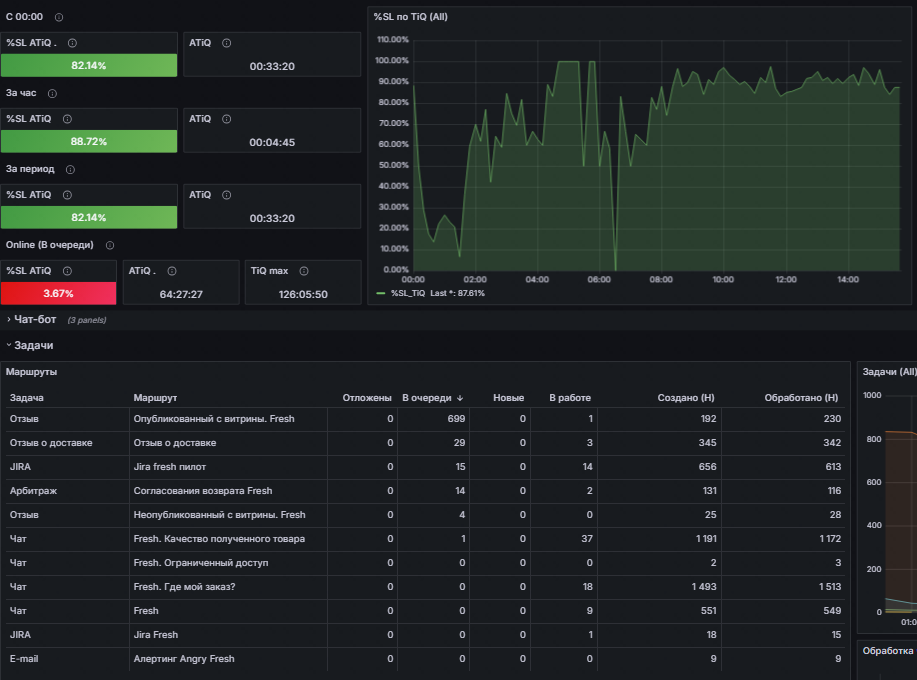
Task: Click info icon beside За час heading
Action: (52, 94)
